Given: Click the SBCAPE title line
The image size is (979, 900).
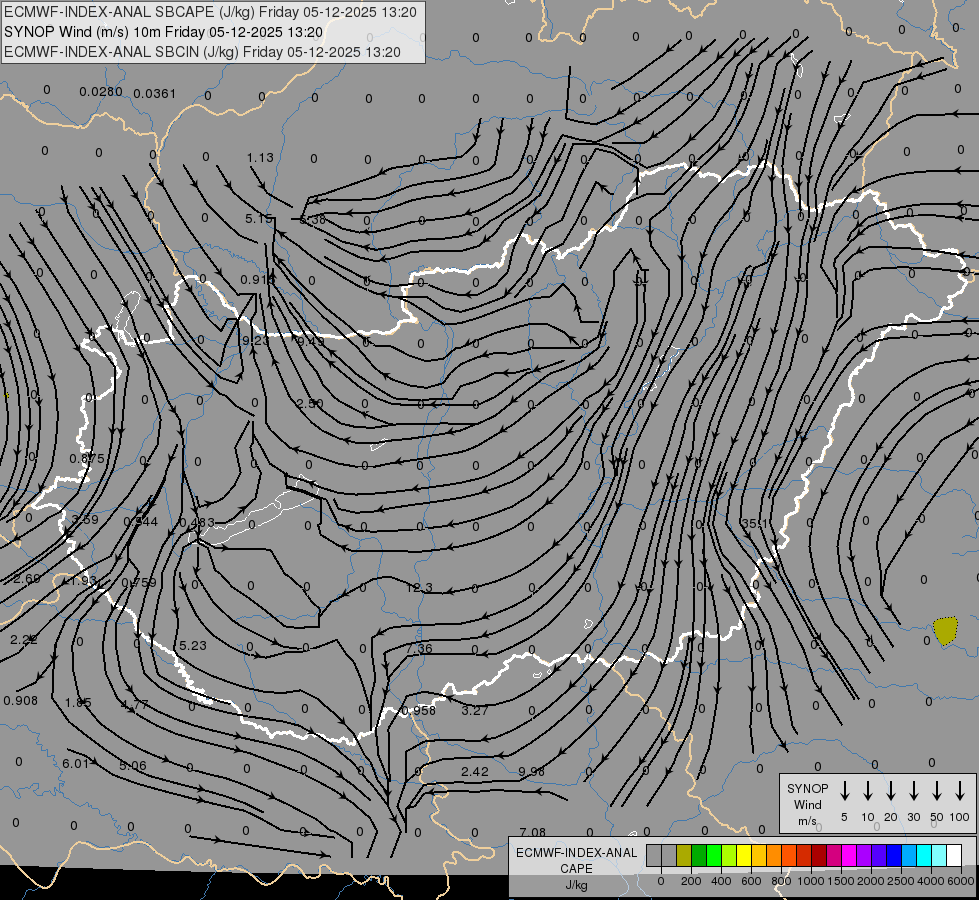Looking at the screenshot, I should click(210, 12).
